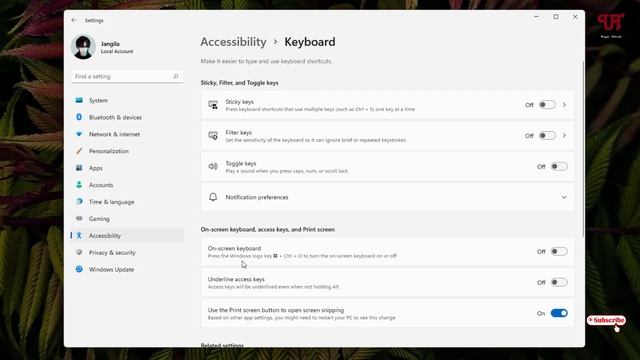
Task: Open System settings page
Action: pyautogui.click(x=127, y=100)
